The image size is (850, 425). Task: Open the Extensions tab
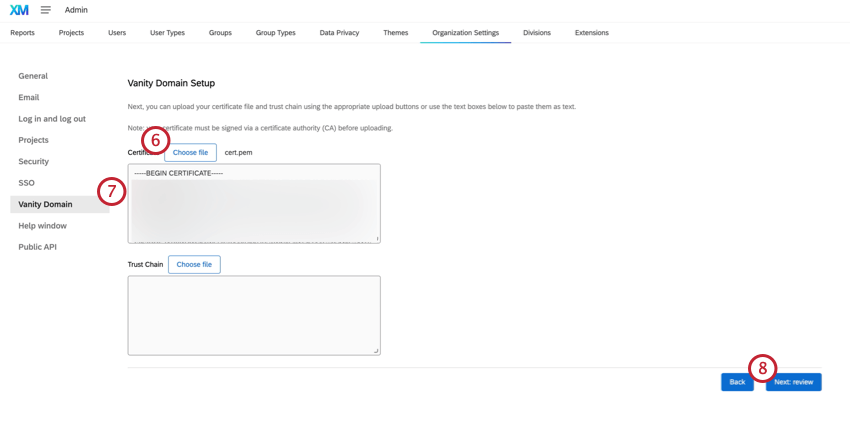point(591,33)
